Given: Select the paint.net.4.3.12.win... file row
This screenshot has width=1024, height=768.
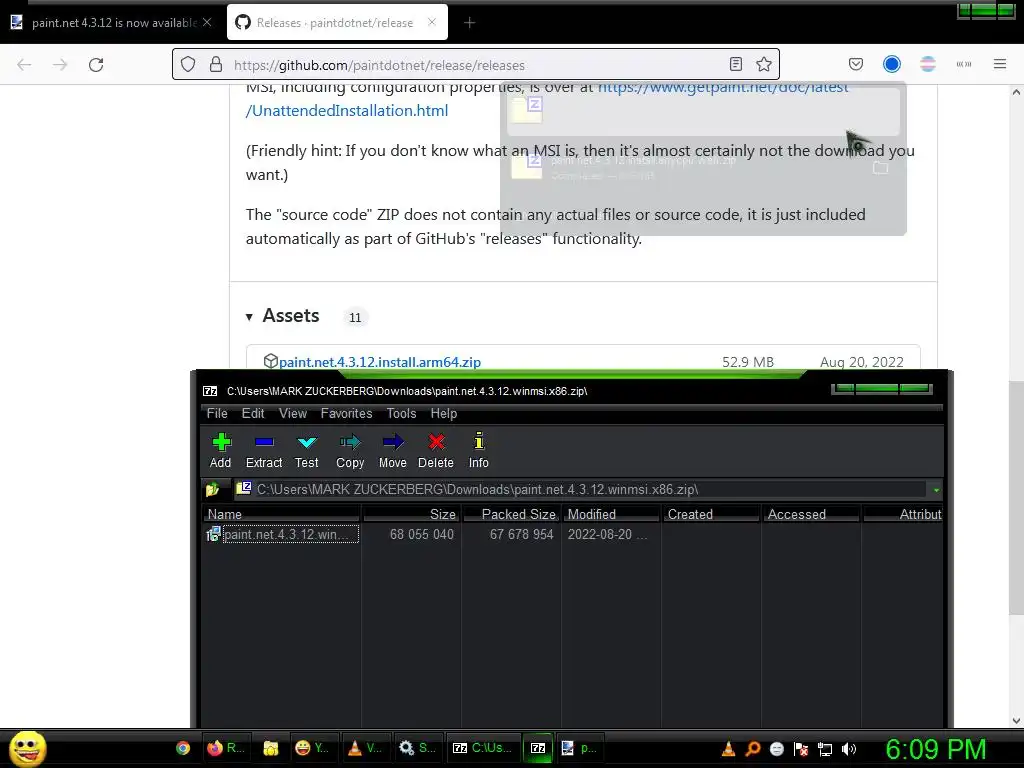Looking at the screenshot, I should point(282,534).
